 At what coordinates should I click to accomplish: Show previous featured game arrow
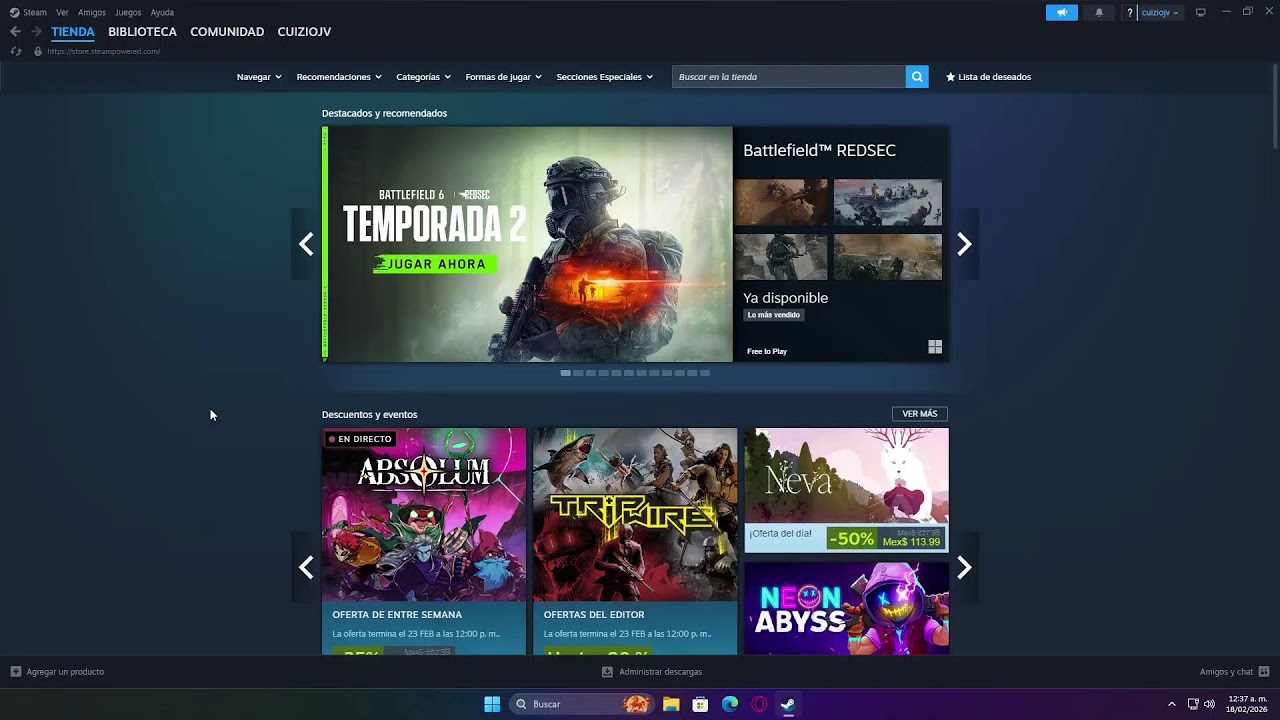306,244
